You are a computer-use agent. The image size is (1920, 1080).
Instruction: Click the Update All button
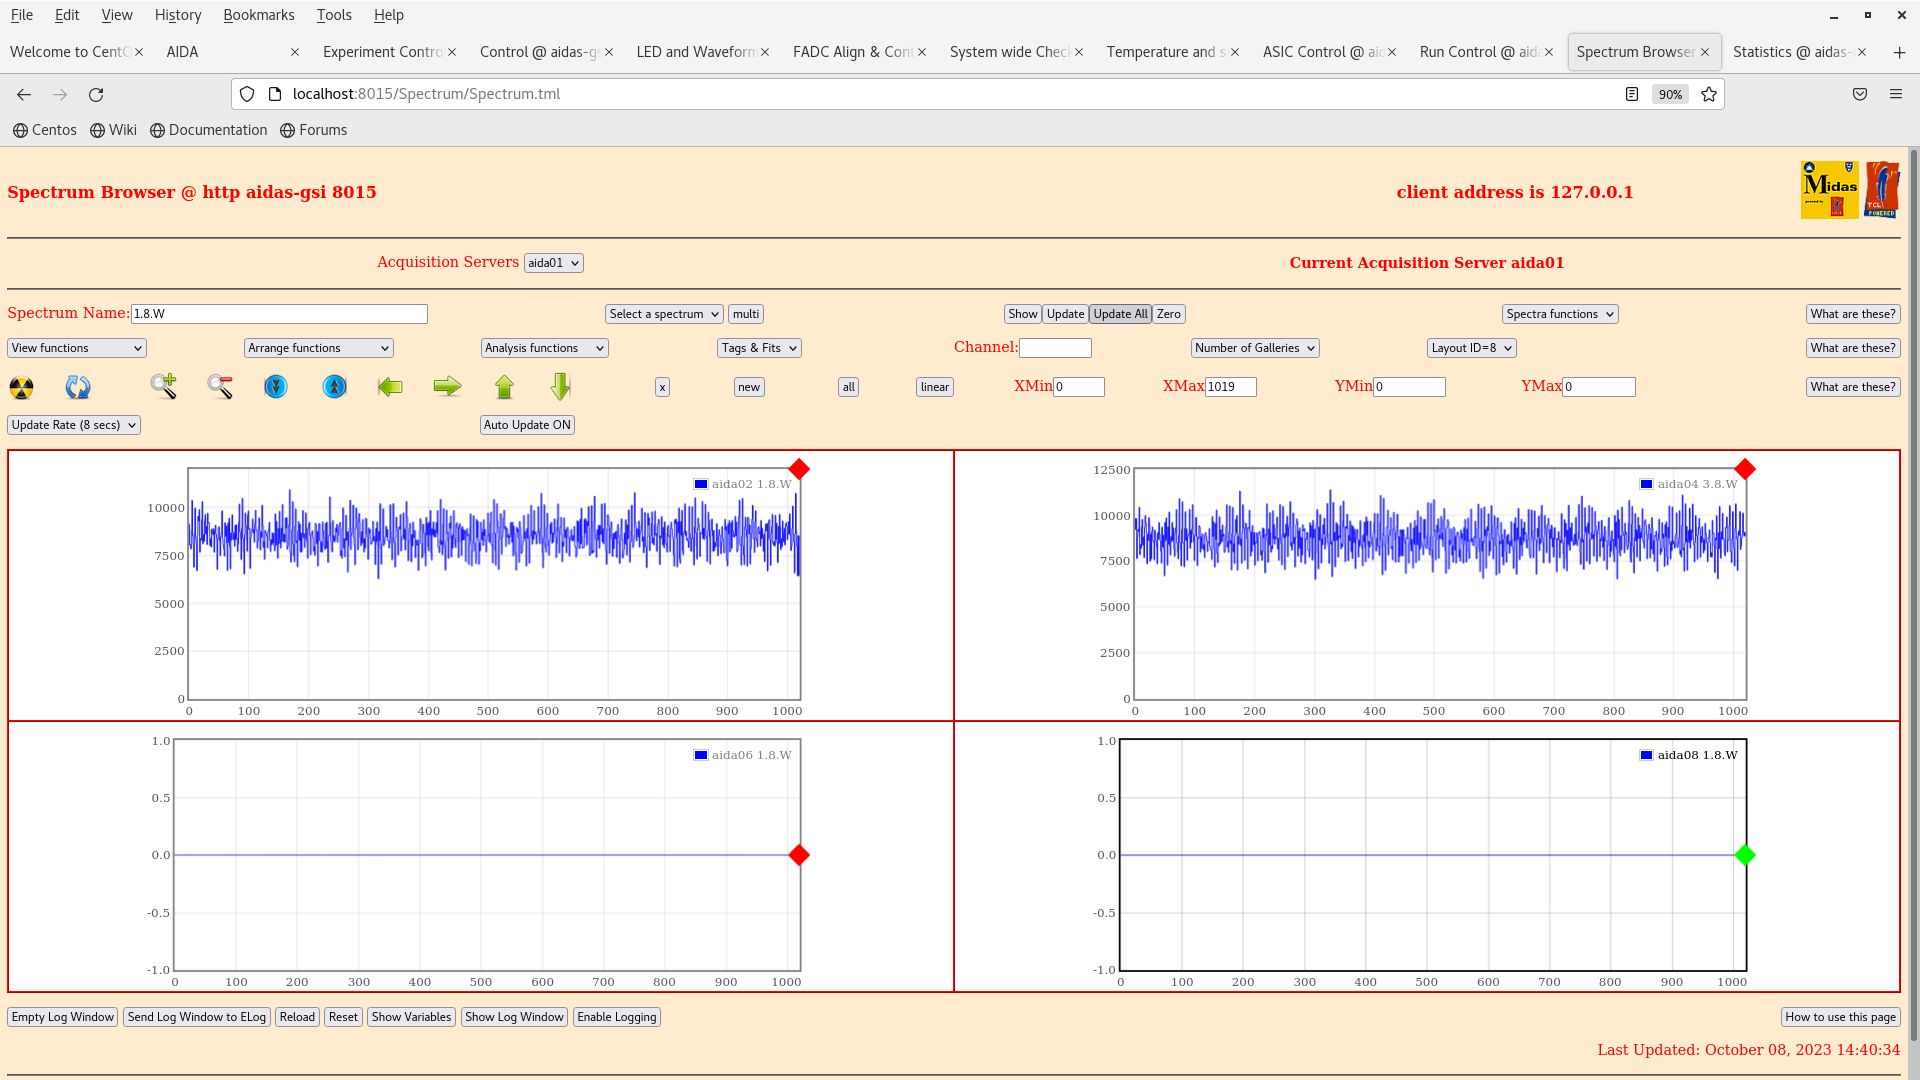point(1120,314)
